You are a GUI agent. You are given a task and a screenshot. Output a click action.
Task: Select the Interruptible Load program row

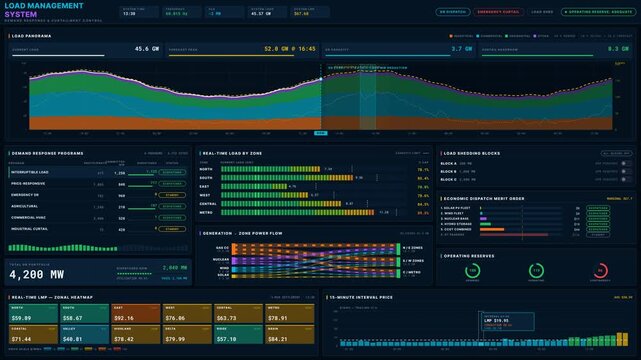tap(98, 172)
